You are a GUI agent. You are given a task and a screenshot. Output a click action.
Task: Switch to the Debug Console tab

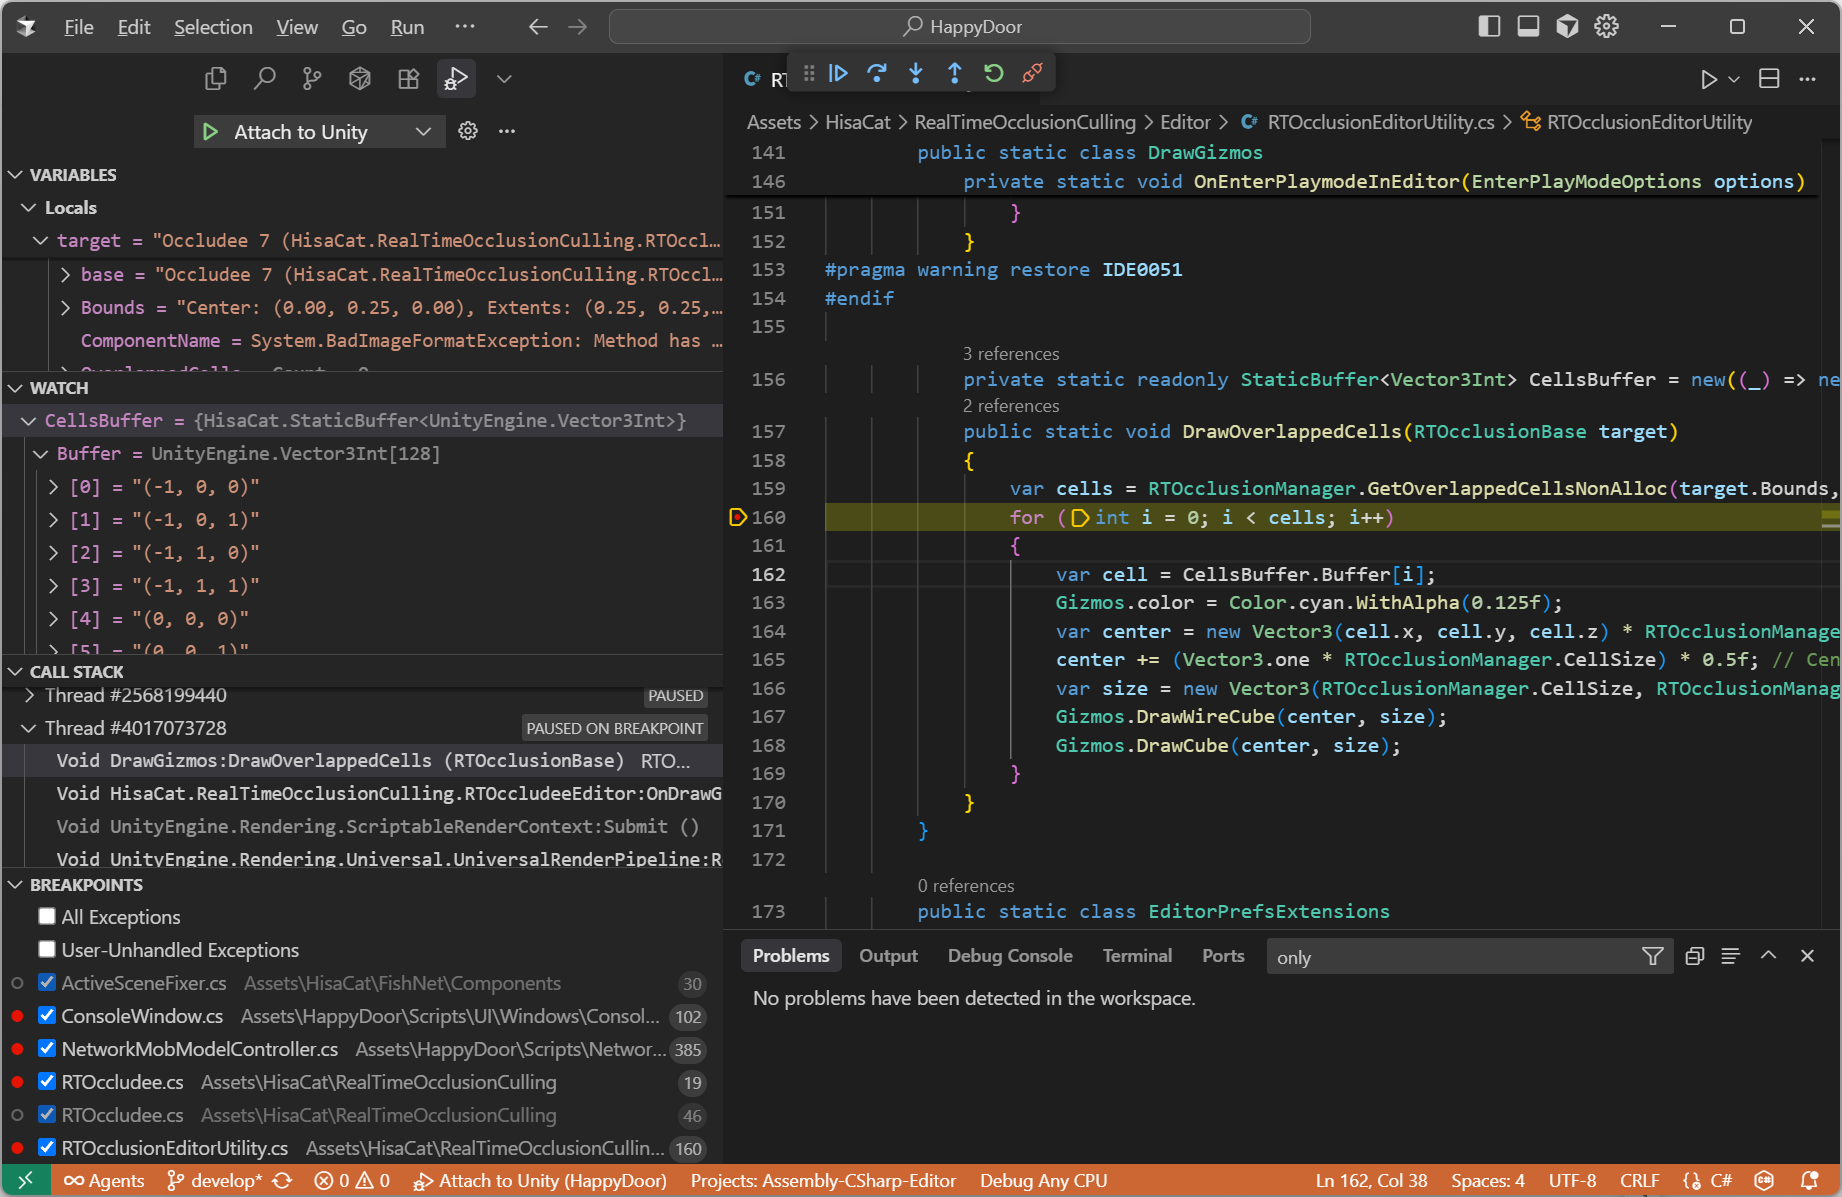point(1010,956)
